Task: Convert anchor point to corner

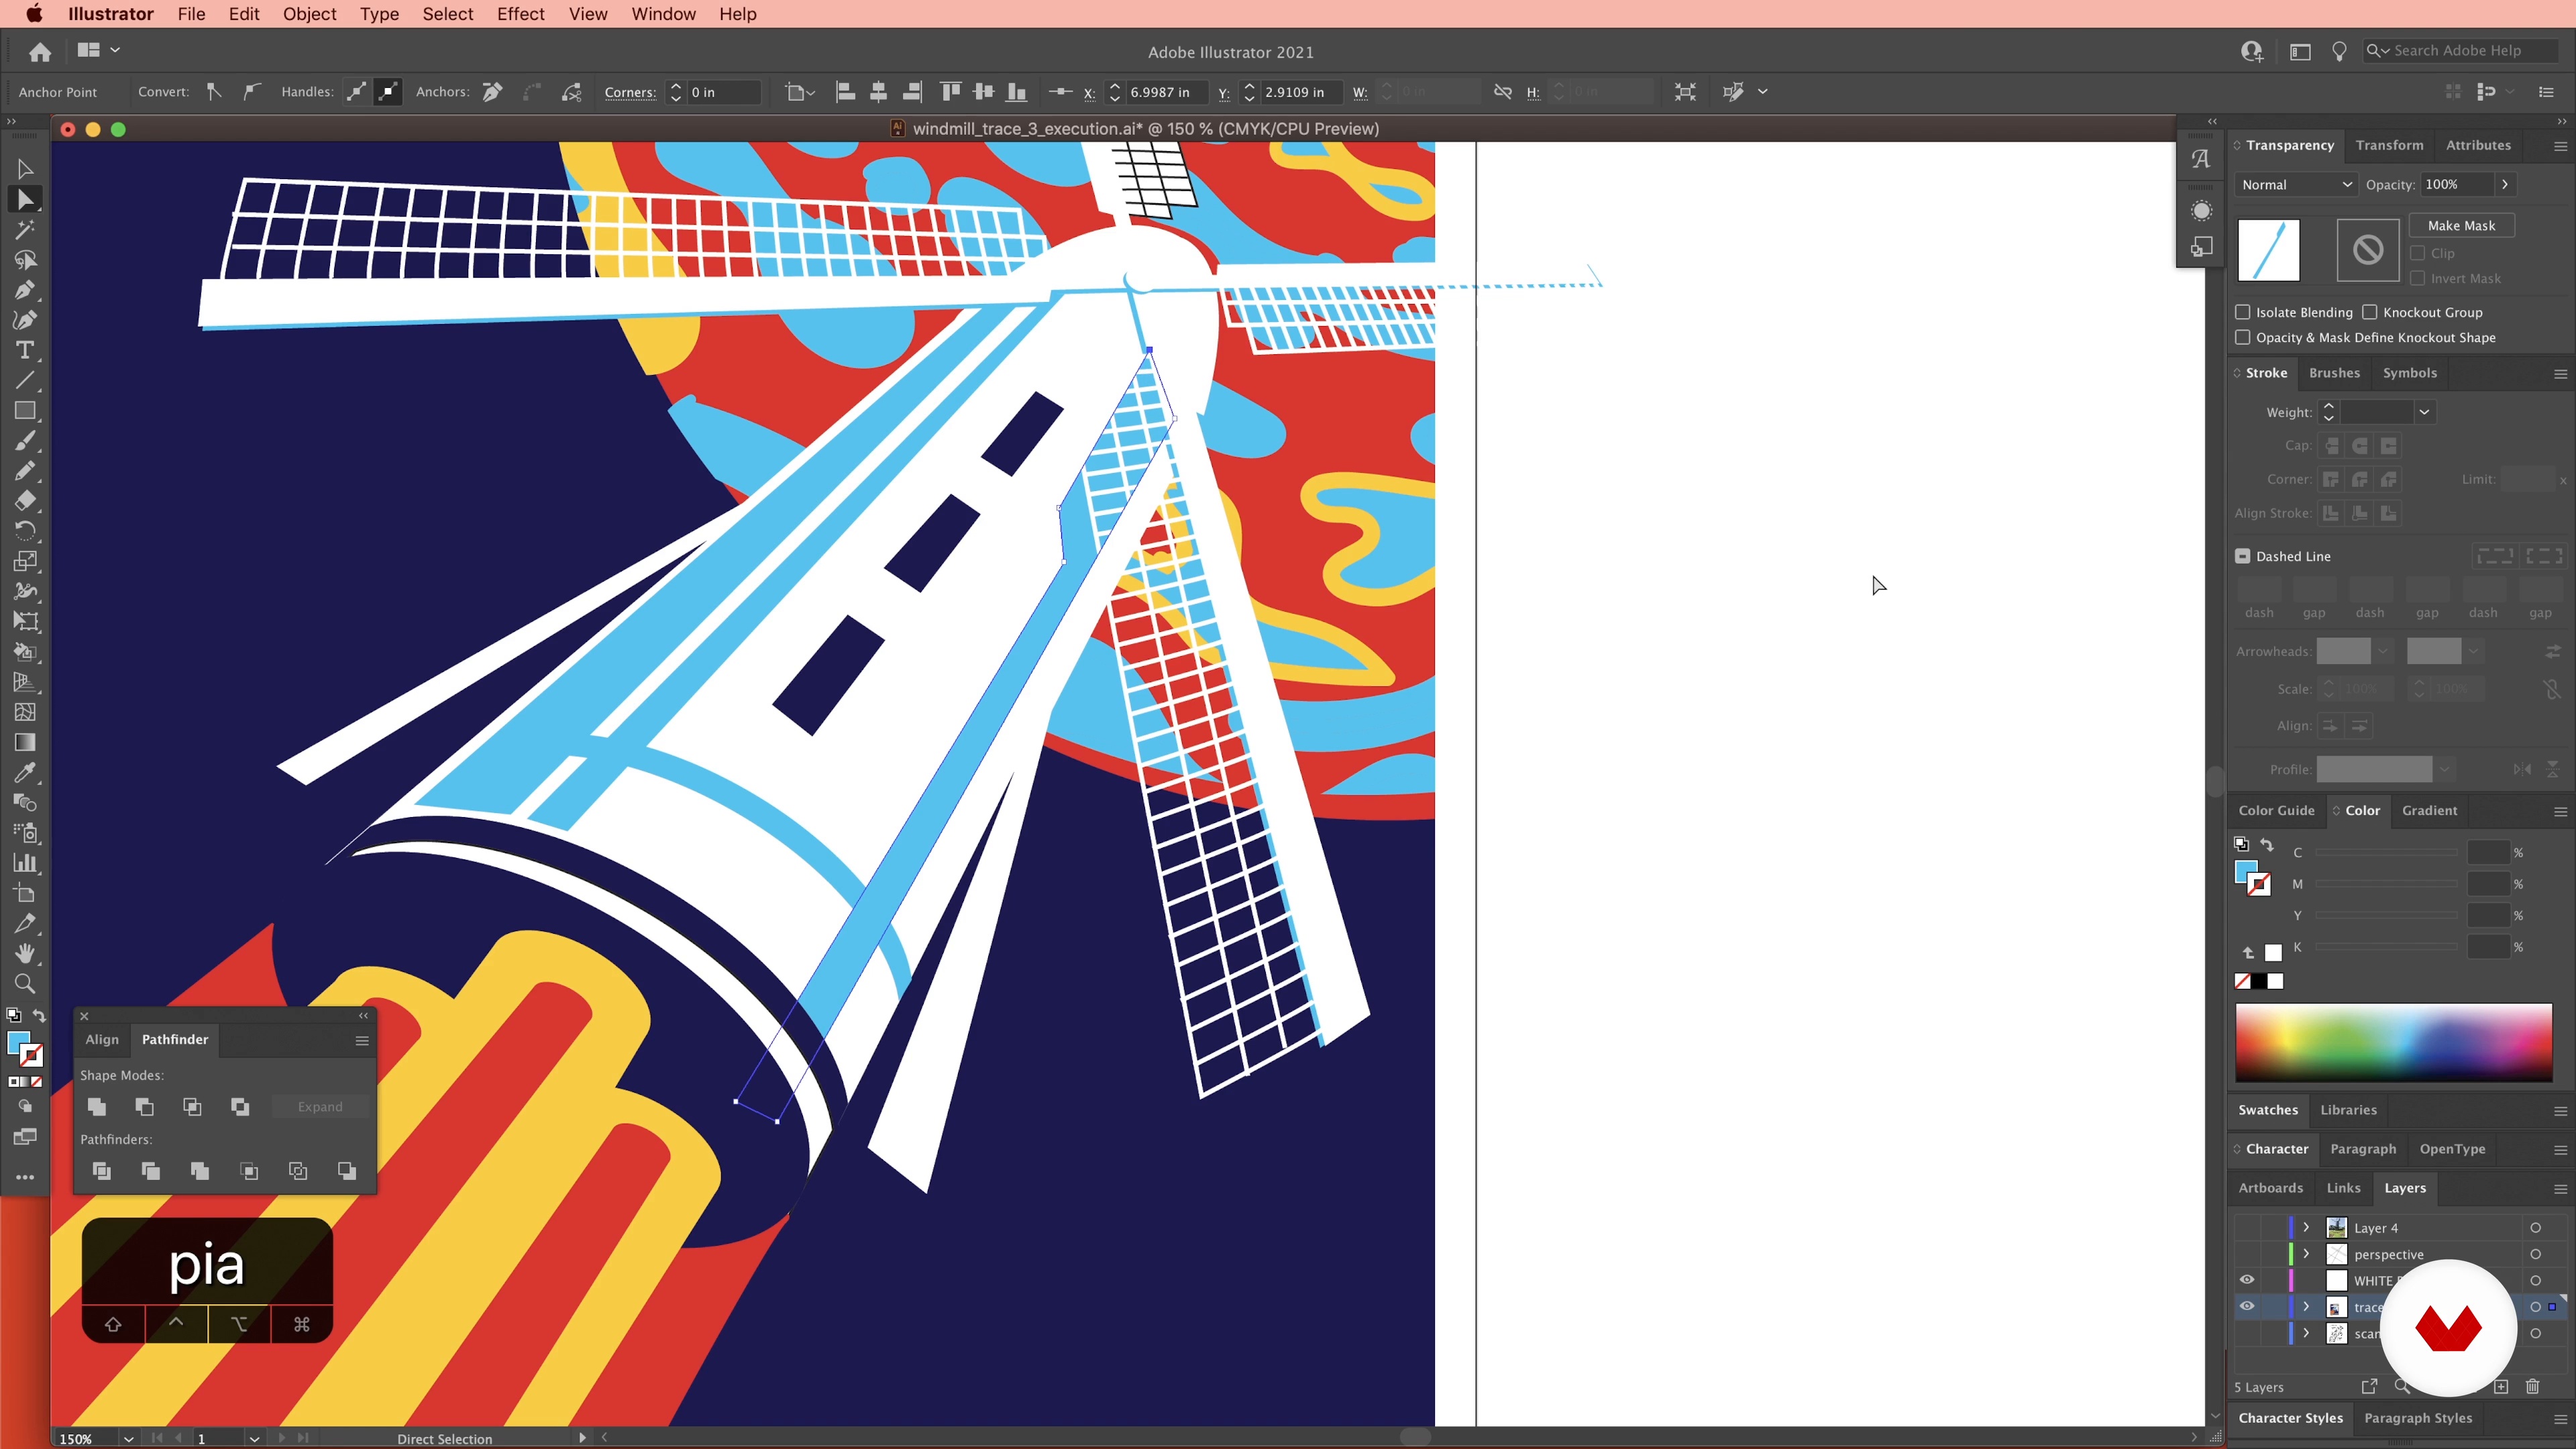Action: 214,92
